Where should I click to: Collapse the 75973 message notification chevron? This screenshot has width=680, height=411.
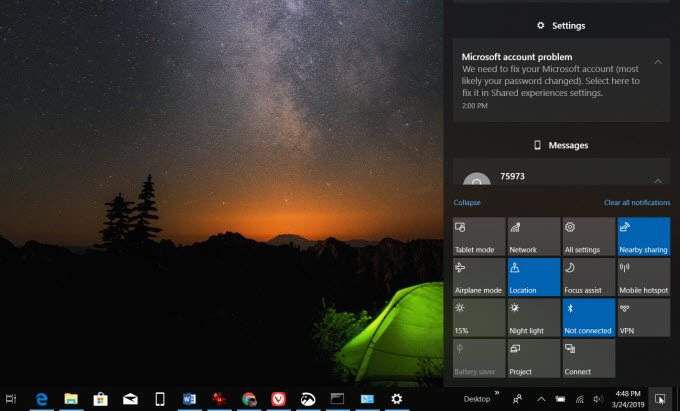658,180
